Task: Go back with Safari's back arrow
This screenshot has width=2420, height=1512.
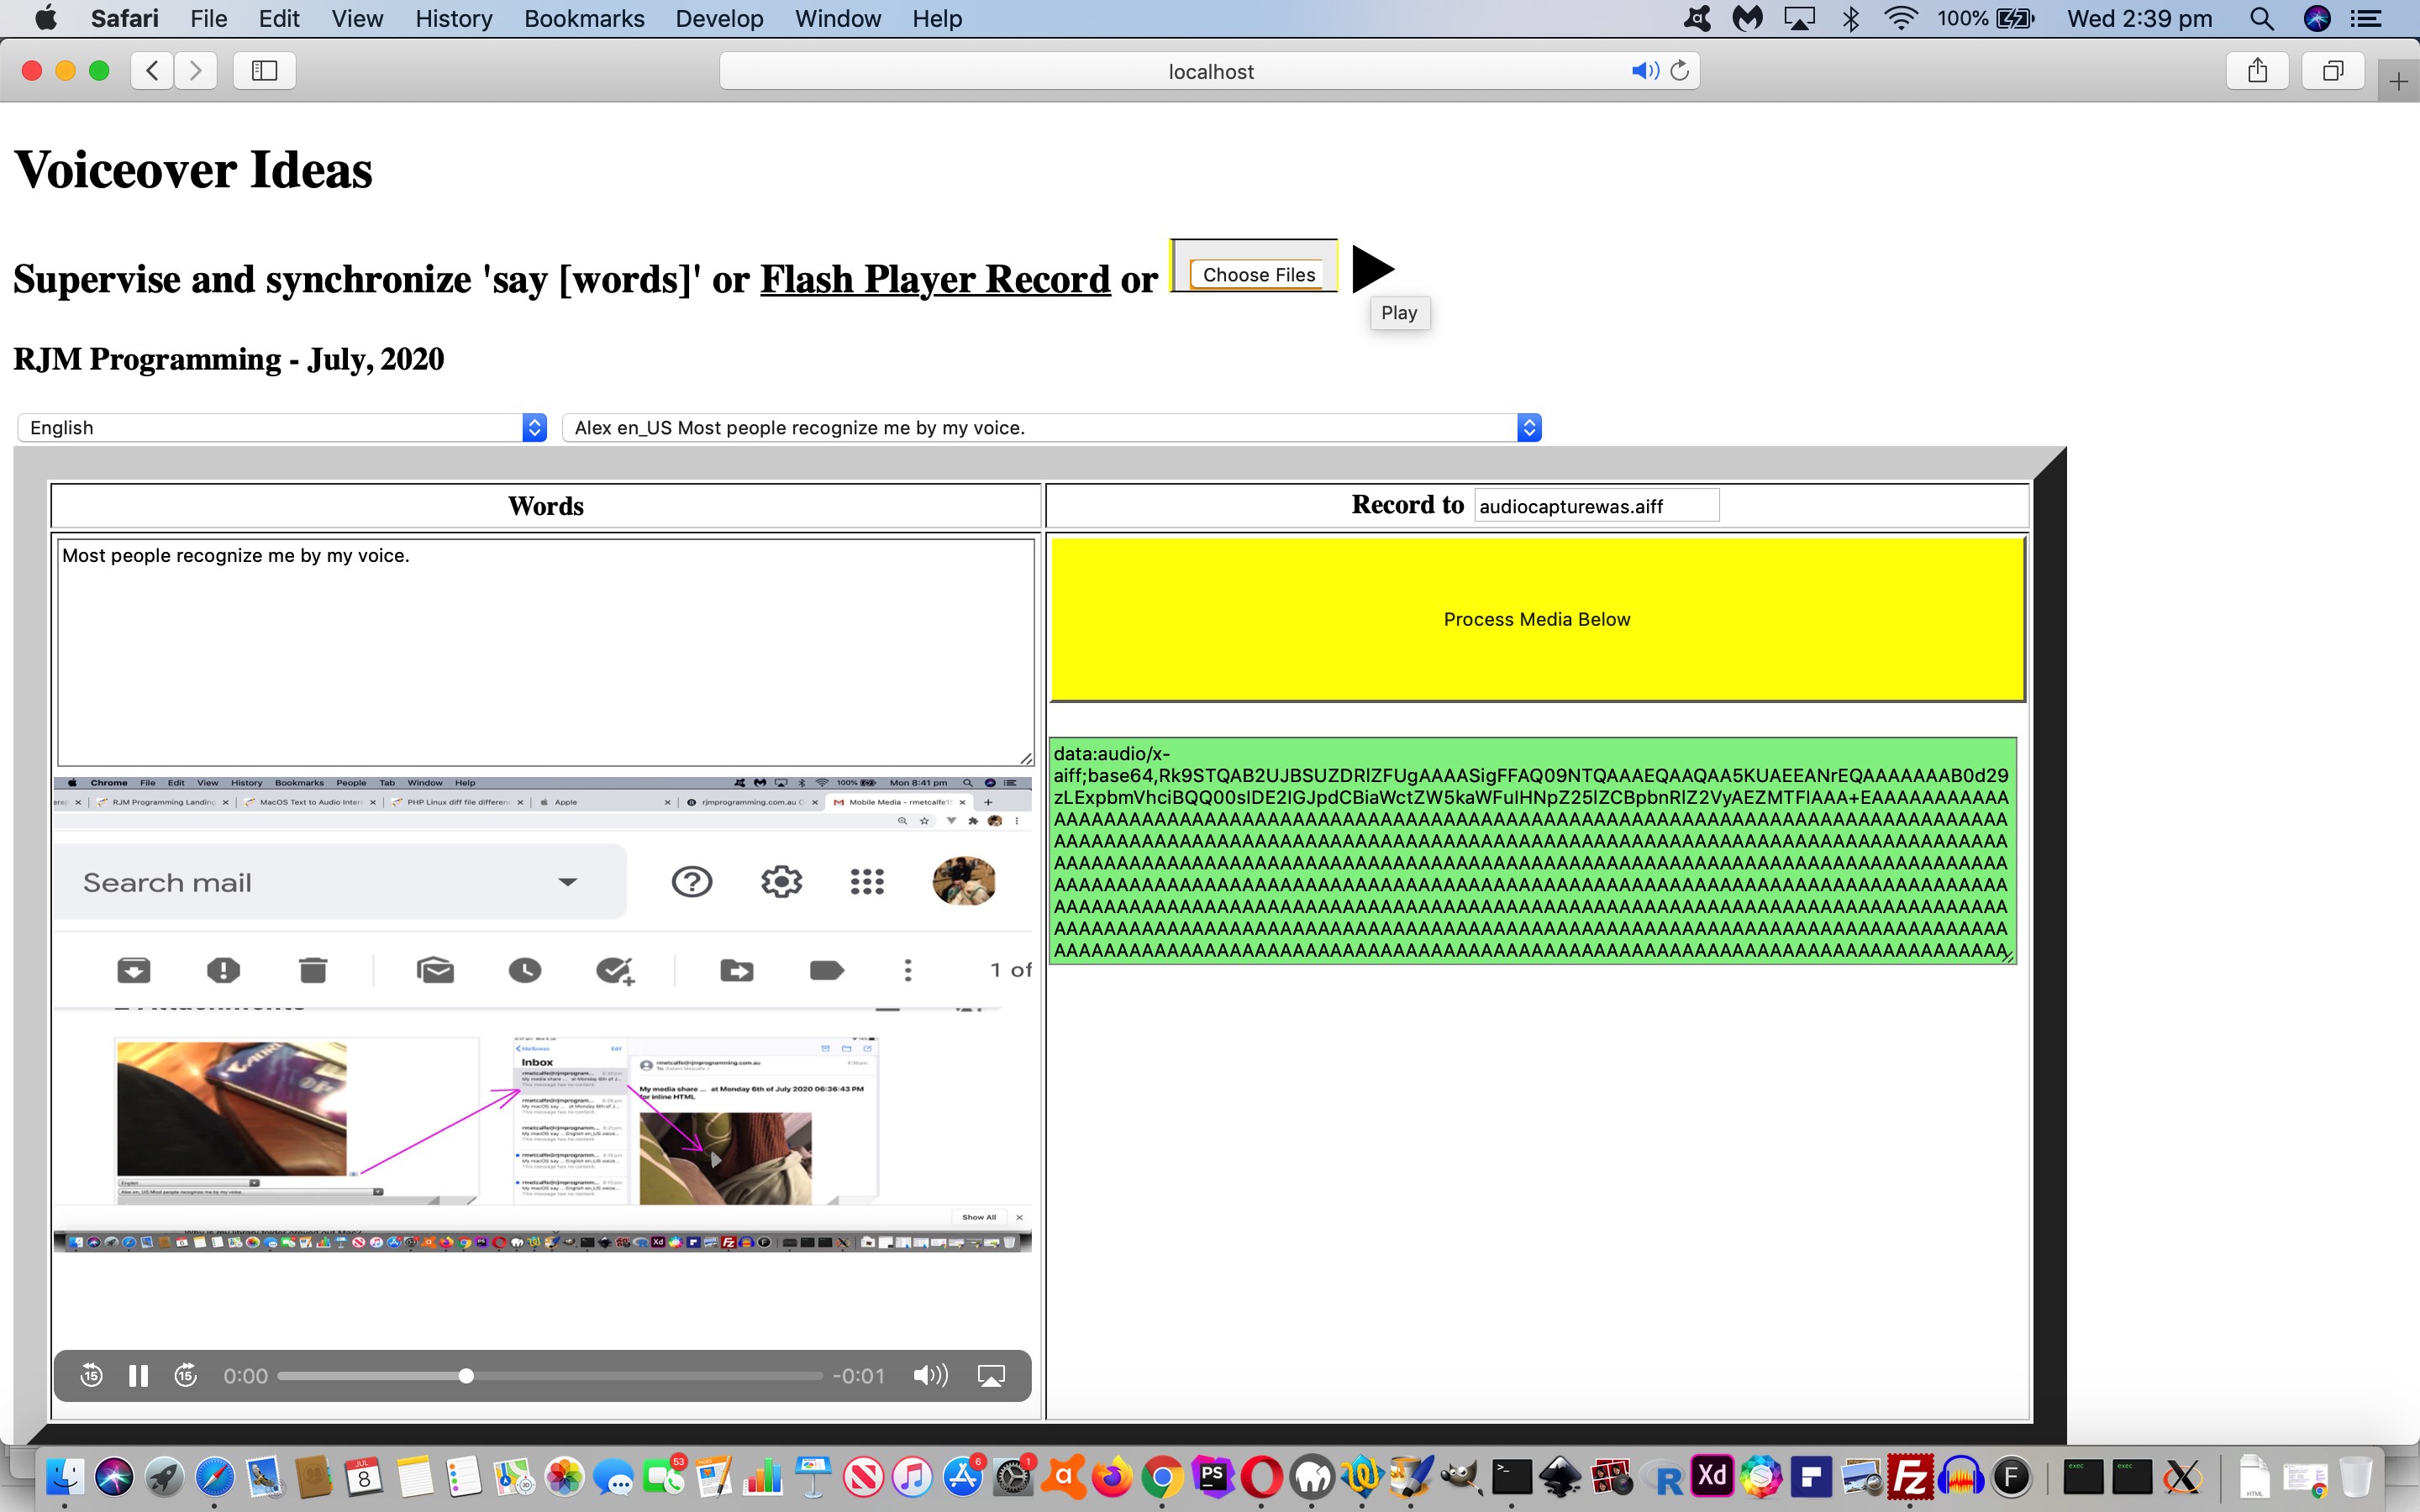Action: [x=152, y=70]
